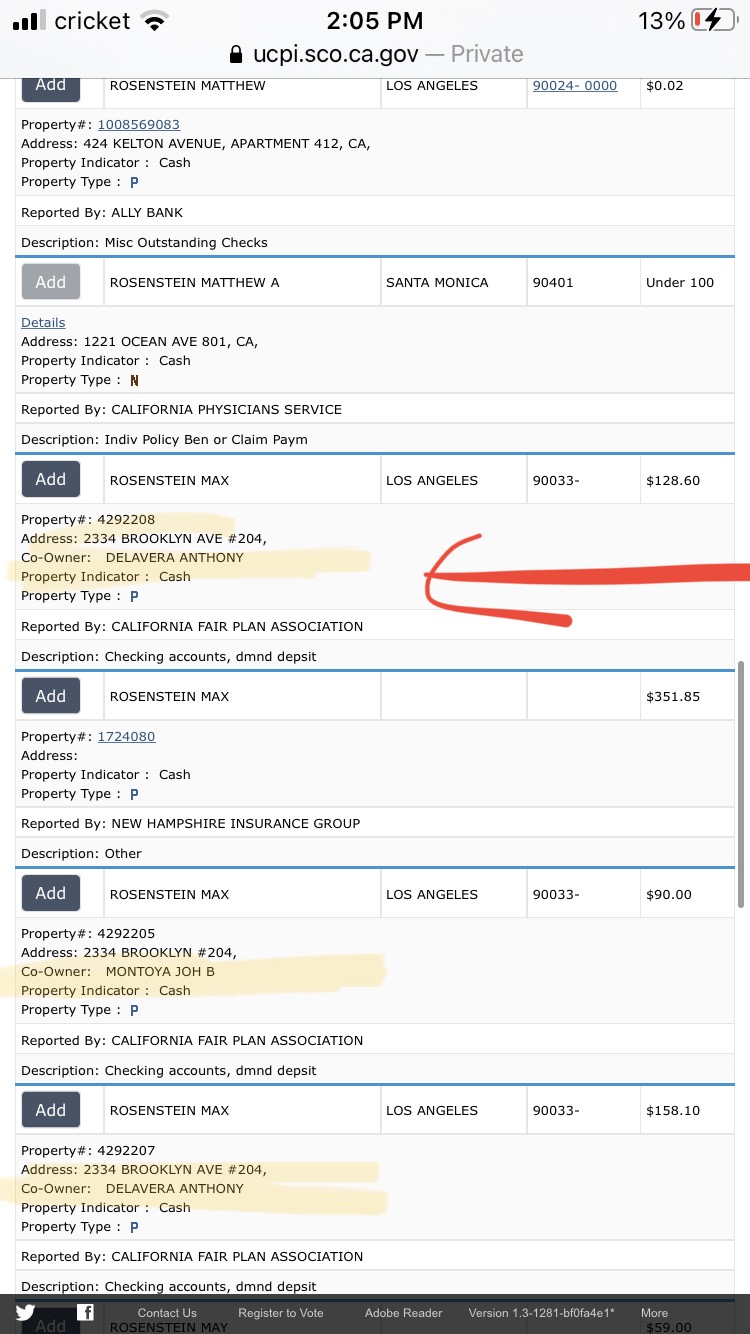
Task: Tap Property Type P icon for property 1724080
Action: point(134,794)
